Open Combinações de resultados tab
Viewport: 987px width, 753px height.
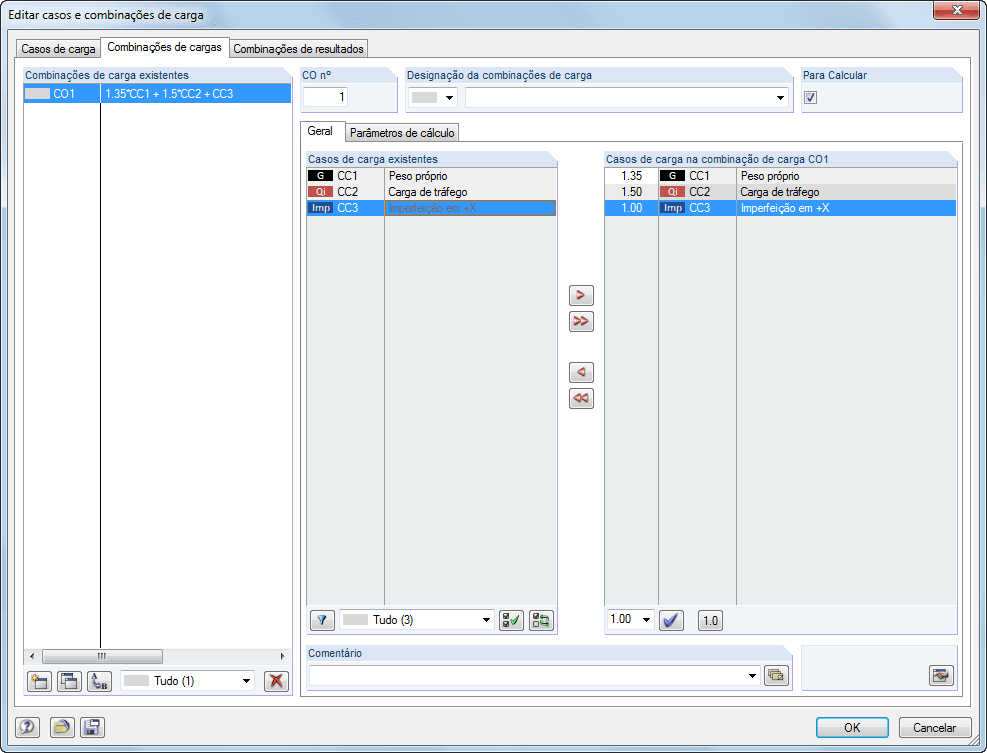(x=298, y=48)
